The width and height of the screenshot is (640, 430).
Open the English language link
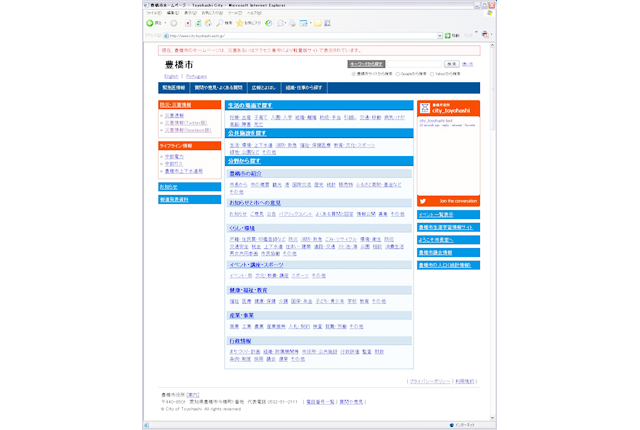point(171,76)
